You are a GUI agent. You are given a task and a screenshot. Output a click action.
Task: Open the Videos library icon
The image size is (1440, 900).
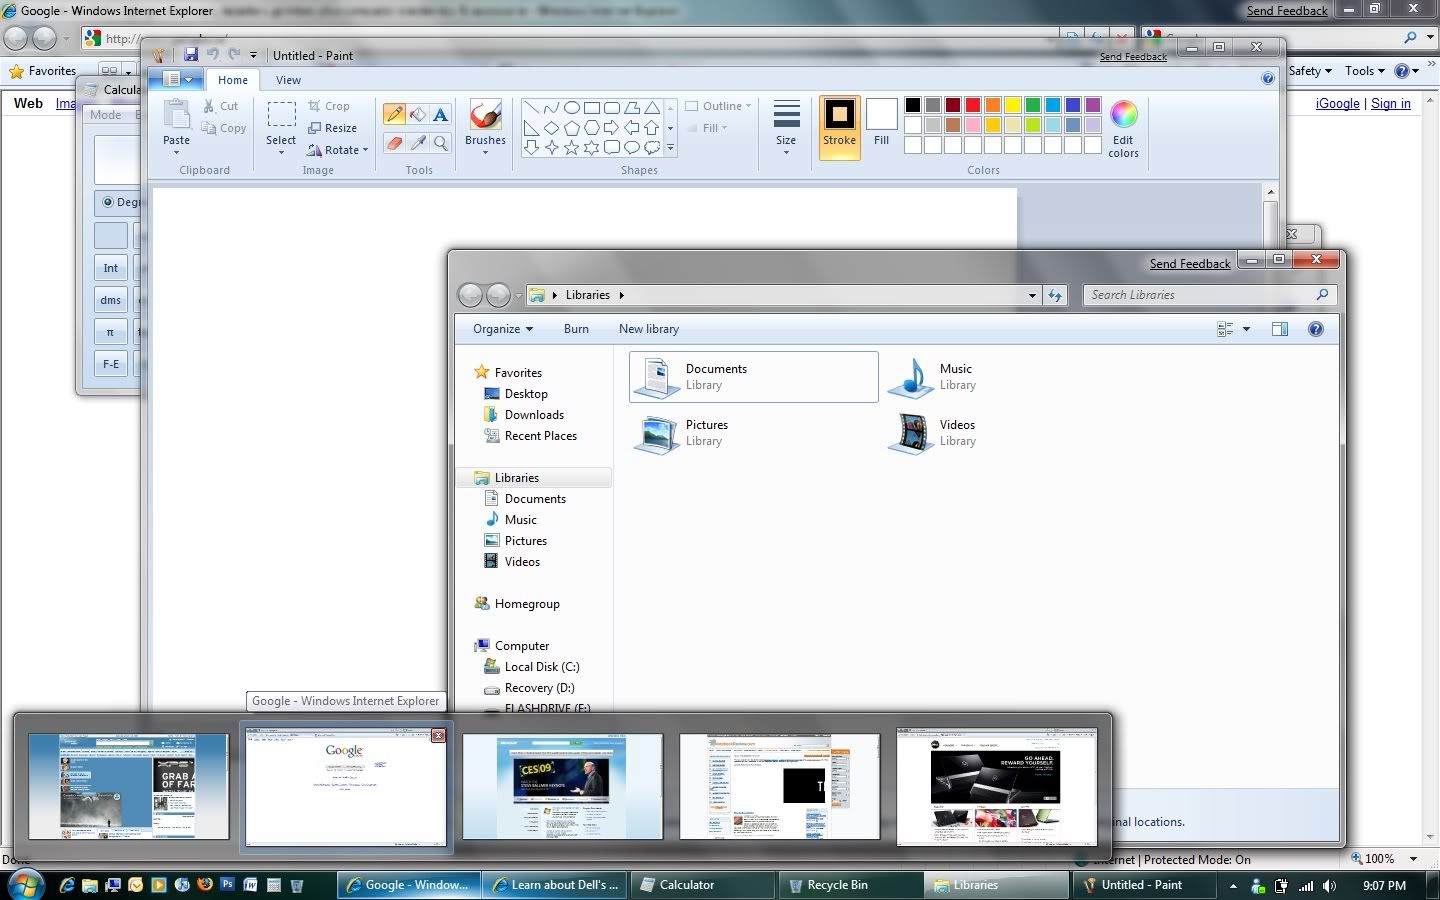pyautogui.click(x=910, y=433)
